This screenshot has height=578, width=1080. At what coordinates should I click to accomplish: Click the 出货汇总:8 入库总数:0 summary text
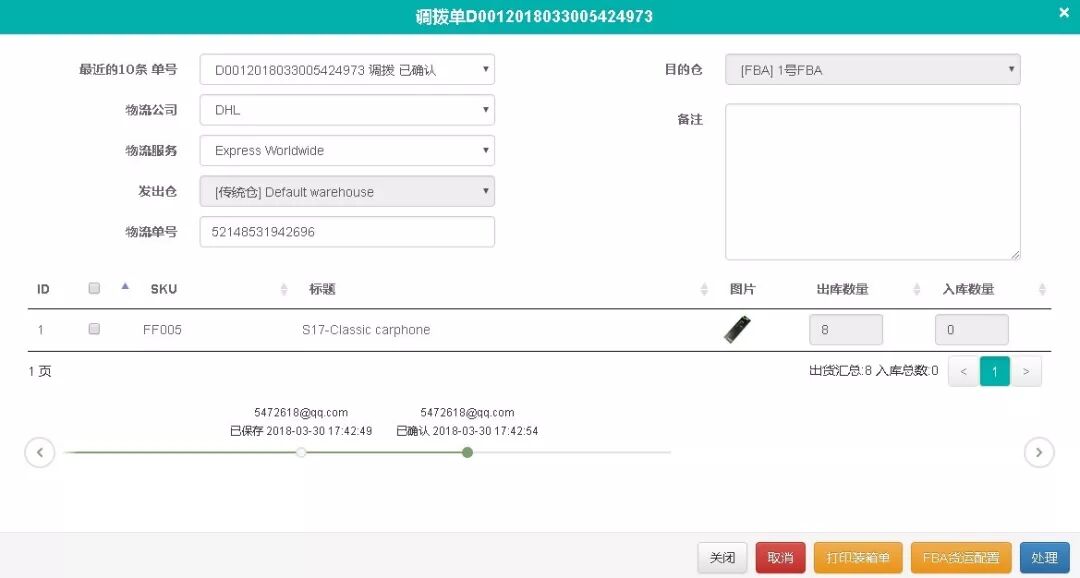coord(873,371)
